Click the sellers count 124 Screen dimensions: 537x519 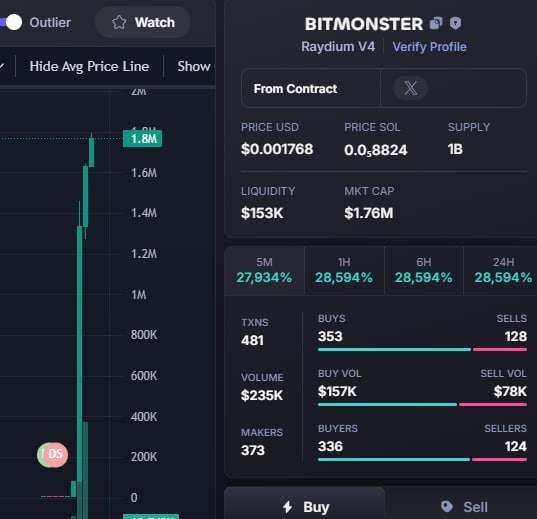coord(516,446)
